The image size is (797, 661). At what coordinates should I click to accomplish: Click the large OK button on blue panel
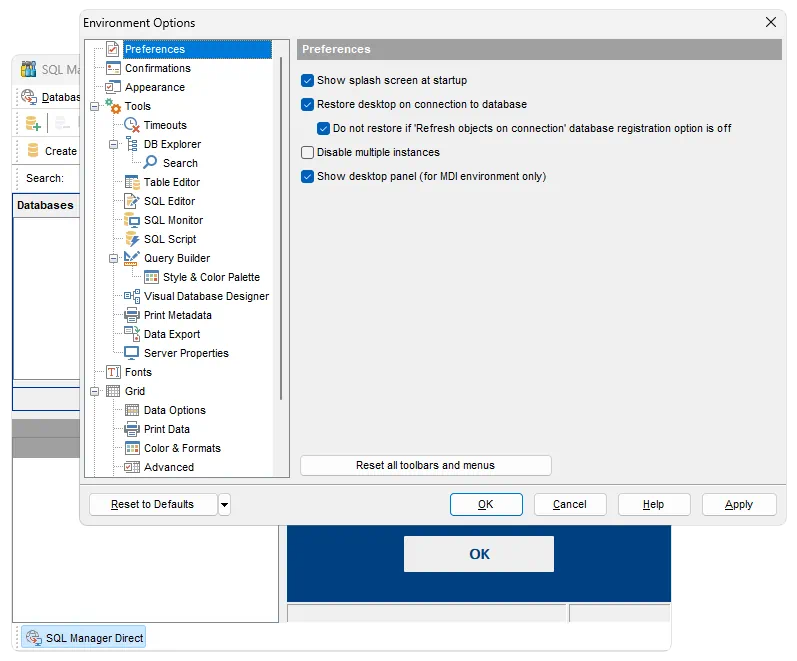click(x=479, y=554)
